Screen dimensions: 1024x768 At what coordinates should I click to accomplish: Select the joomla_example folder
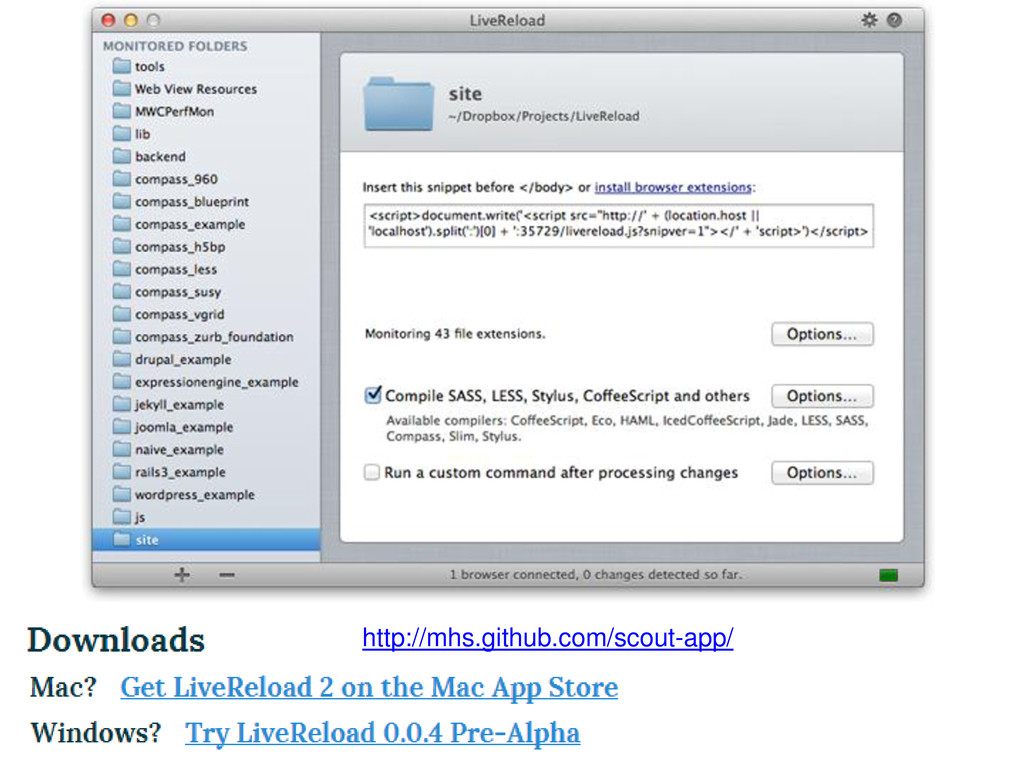[x=184, y=427]
